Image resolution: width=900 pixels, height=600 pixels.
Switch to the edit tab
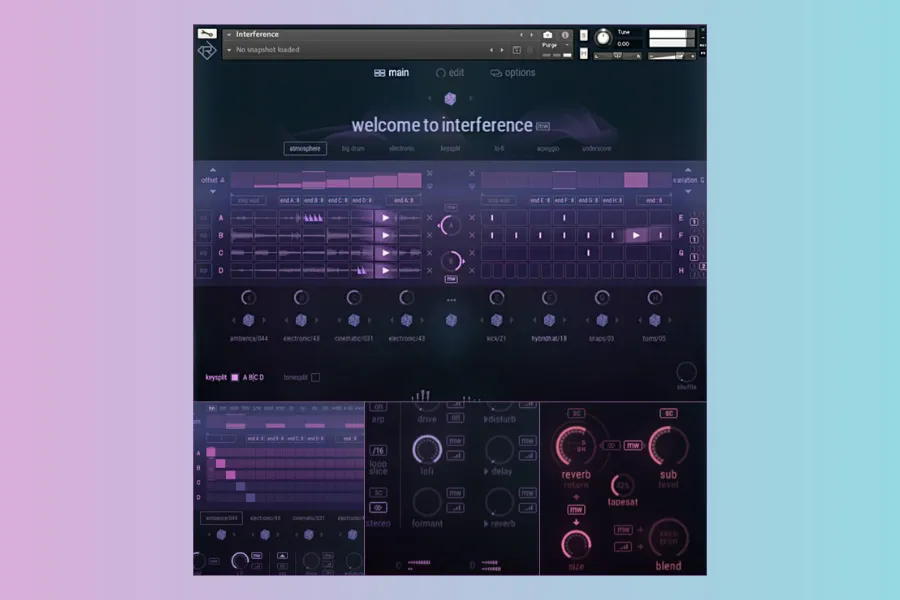coord(450,73)
